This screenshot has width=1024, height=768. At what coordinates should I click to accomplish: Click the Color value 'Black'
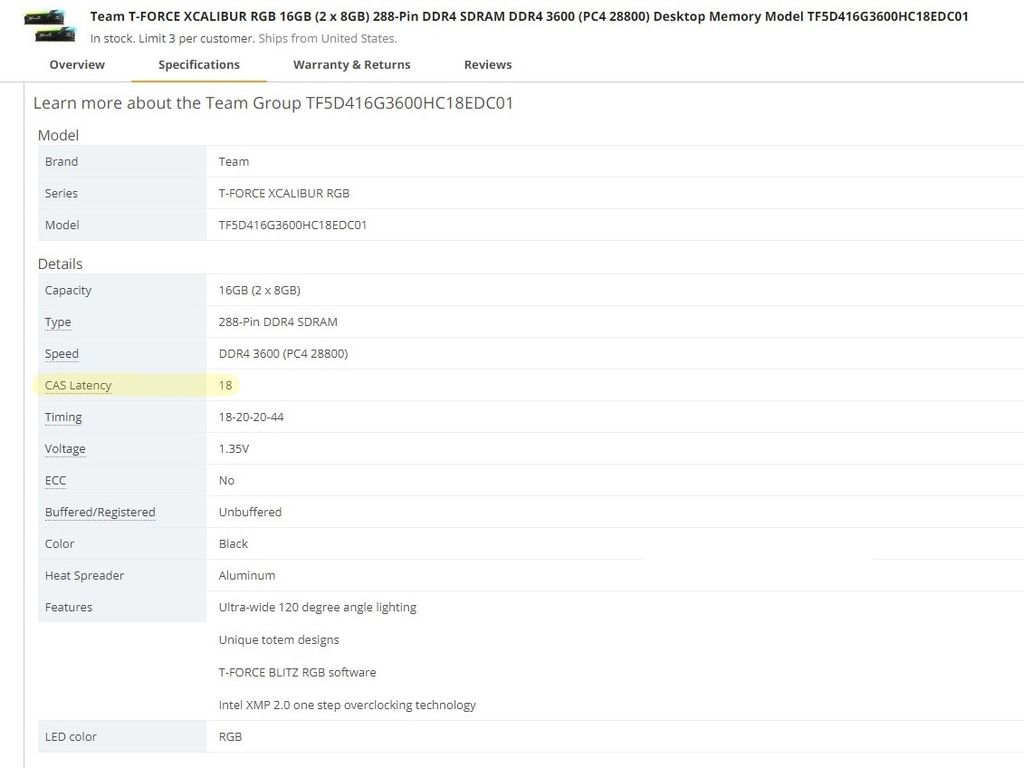coord(233,543)
